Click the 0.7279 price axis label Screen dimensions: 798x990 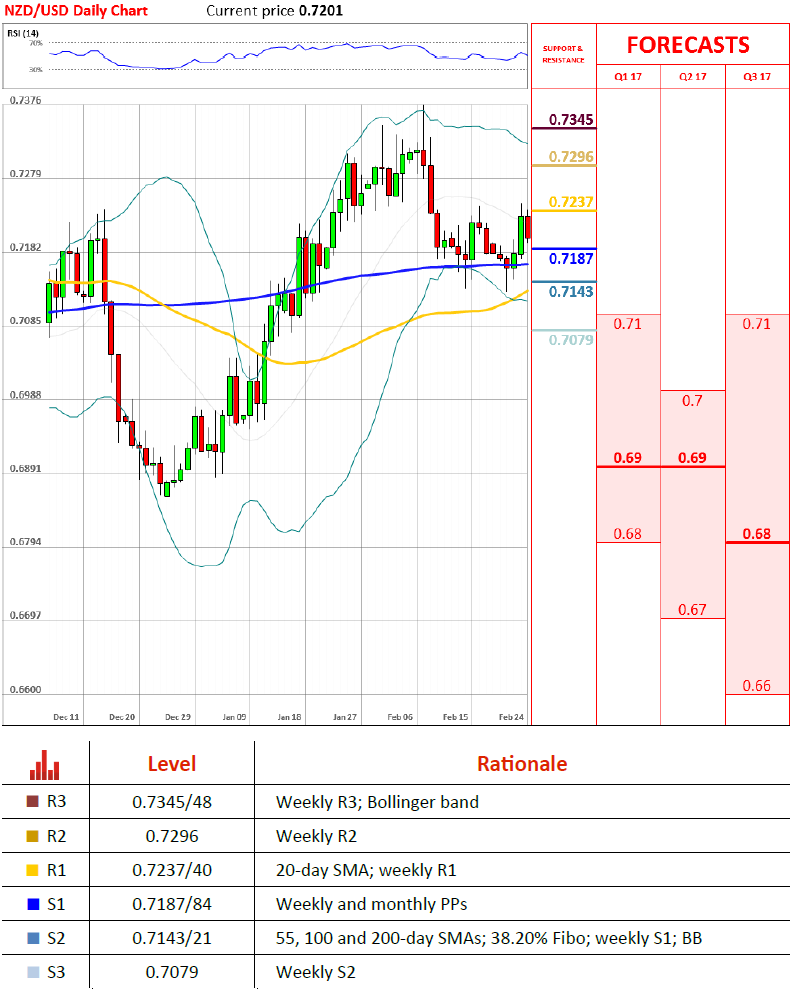pyautogui.click(x=25, y=174)
